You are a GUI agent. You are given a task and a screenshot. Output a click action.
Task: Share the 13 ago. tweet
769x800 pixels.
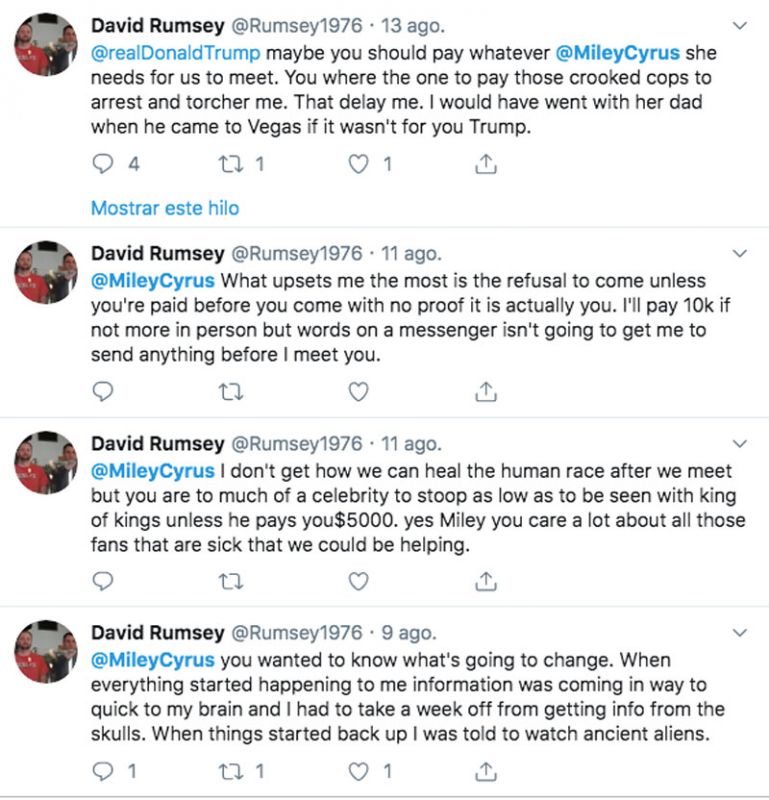click(485, 164)
